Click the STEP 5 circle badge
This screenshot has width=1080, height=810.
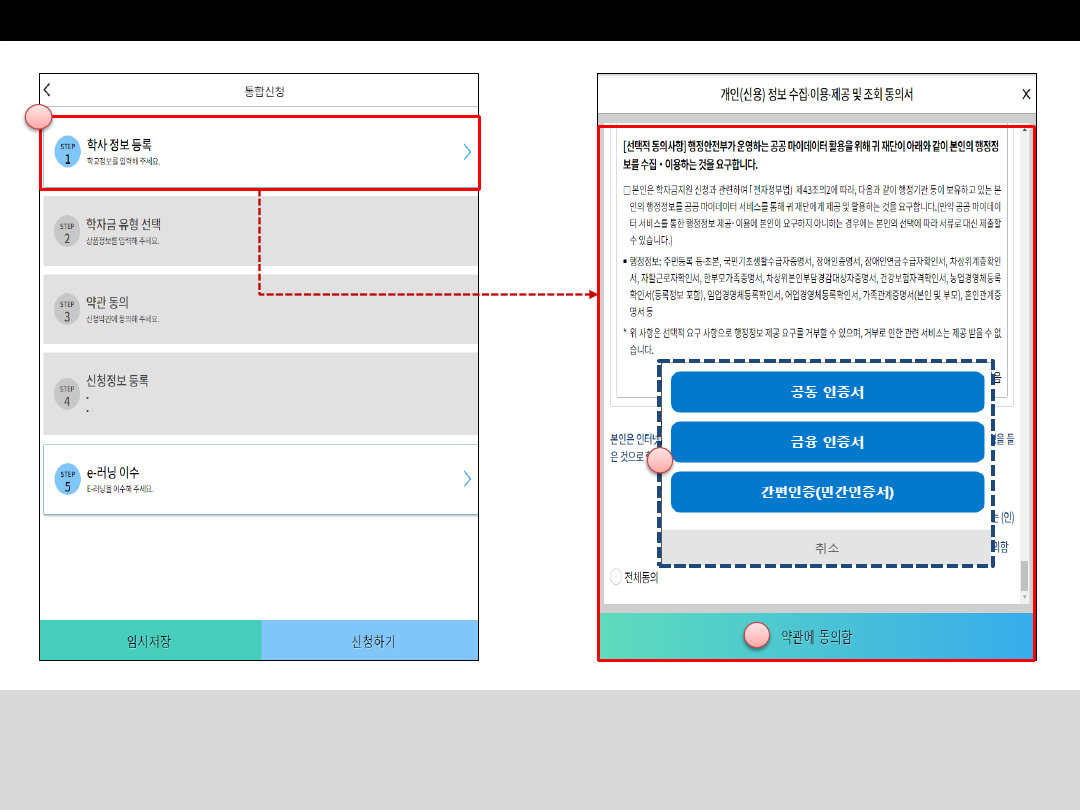(67, 479)
